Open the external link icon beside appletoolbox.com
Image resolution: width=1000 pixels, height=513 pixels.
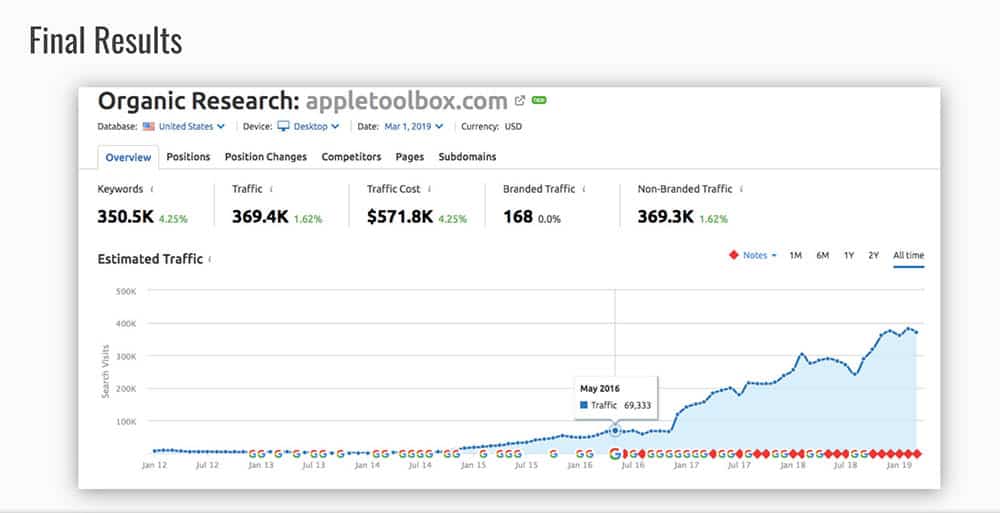pyautogui.click(x=520, y=101)
